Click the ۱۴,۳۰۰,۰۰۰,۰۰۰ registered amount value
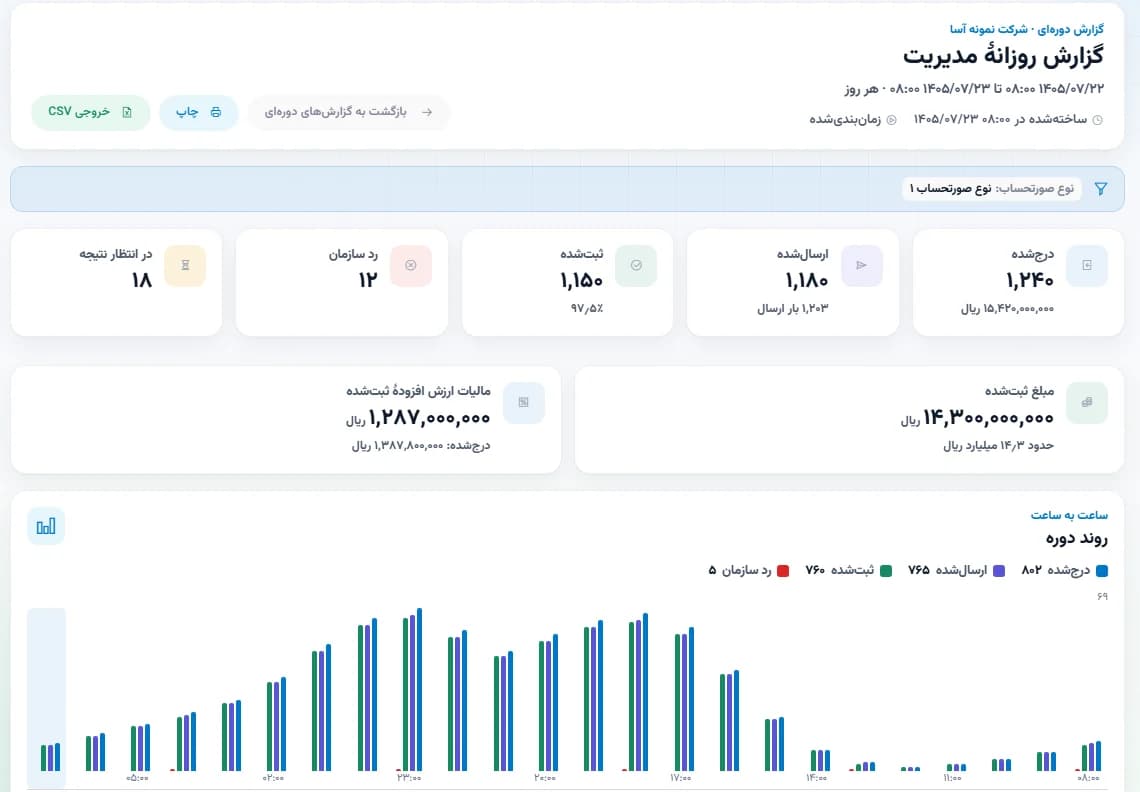 pyautogui.click(x=988, y=418)
